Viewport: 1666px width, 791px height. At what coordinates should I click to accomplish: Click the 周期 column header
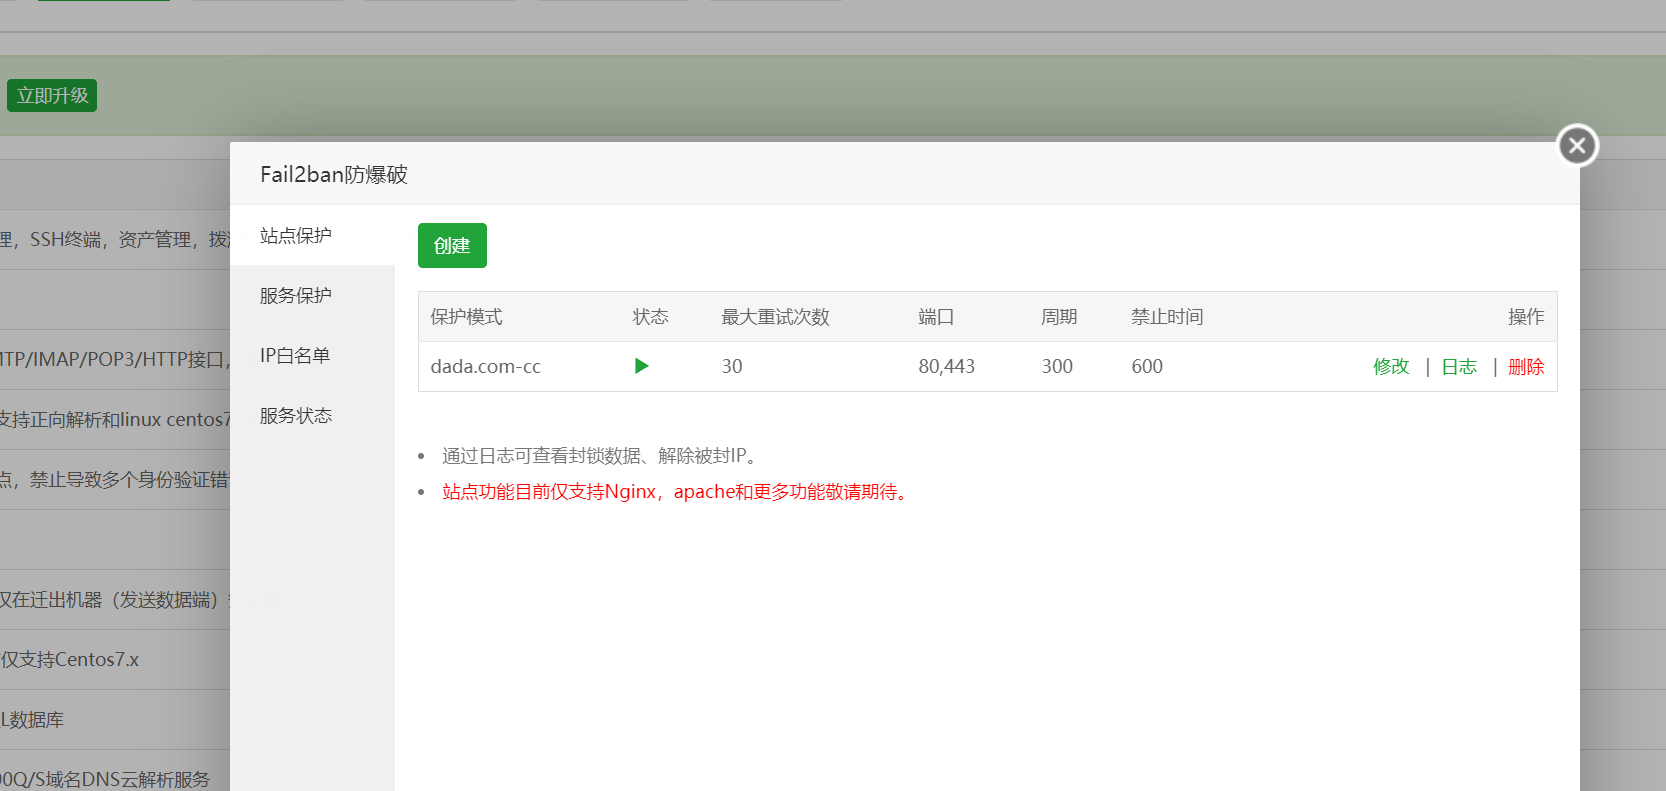pos(1059,317)
